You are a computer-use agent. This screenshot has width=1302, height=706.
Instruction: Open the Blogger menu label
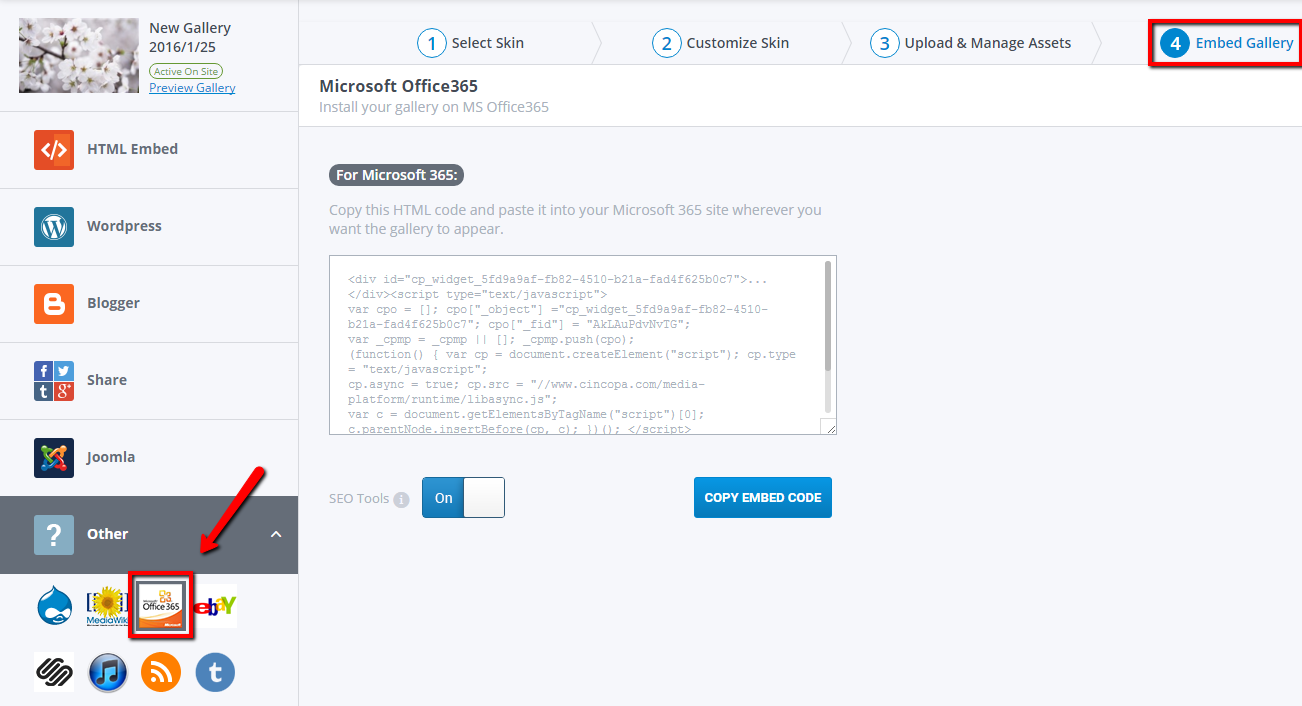113,303
